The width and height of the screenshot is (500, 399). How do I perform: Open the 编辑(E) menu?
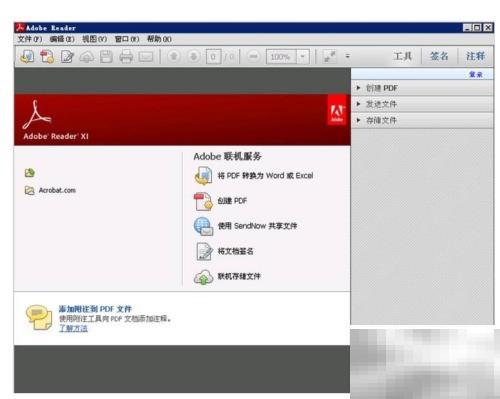coord(62,39)
